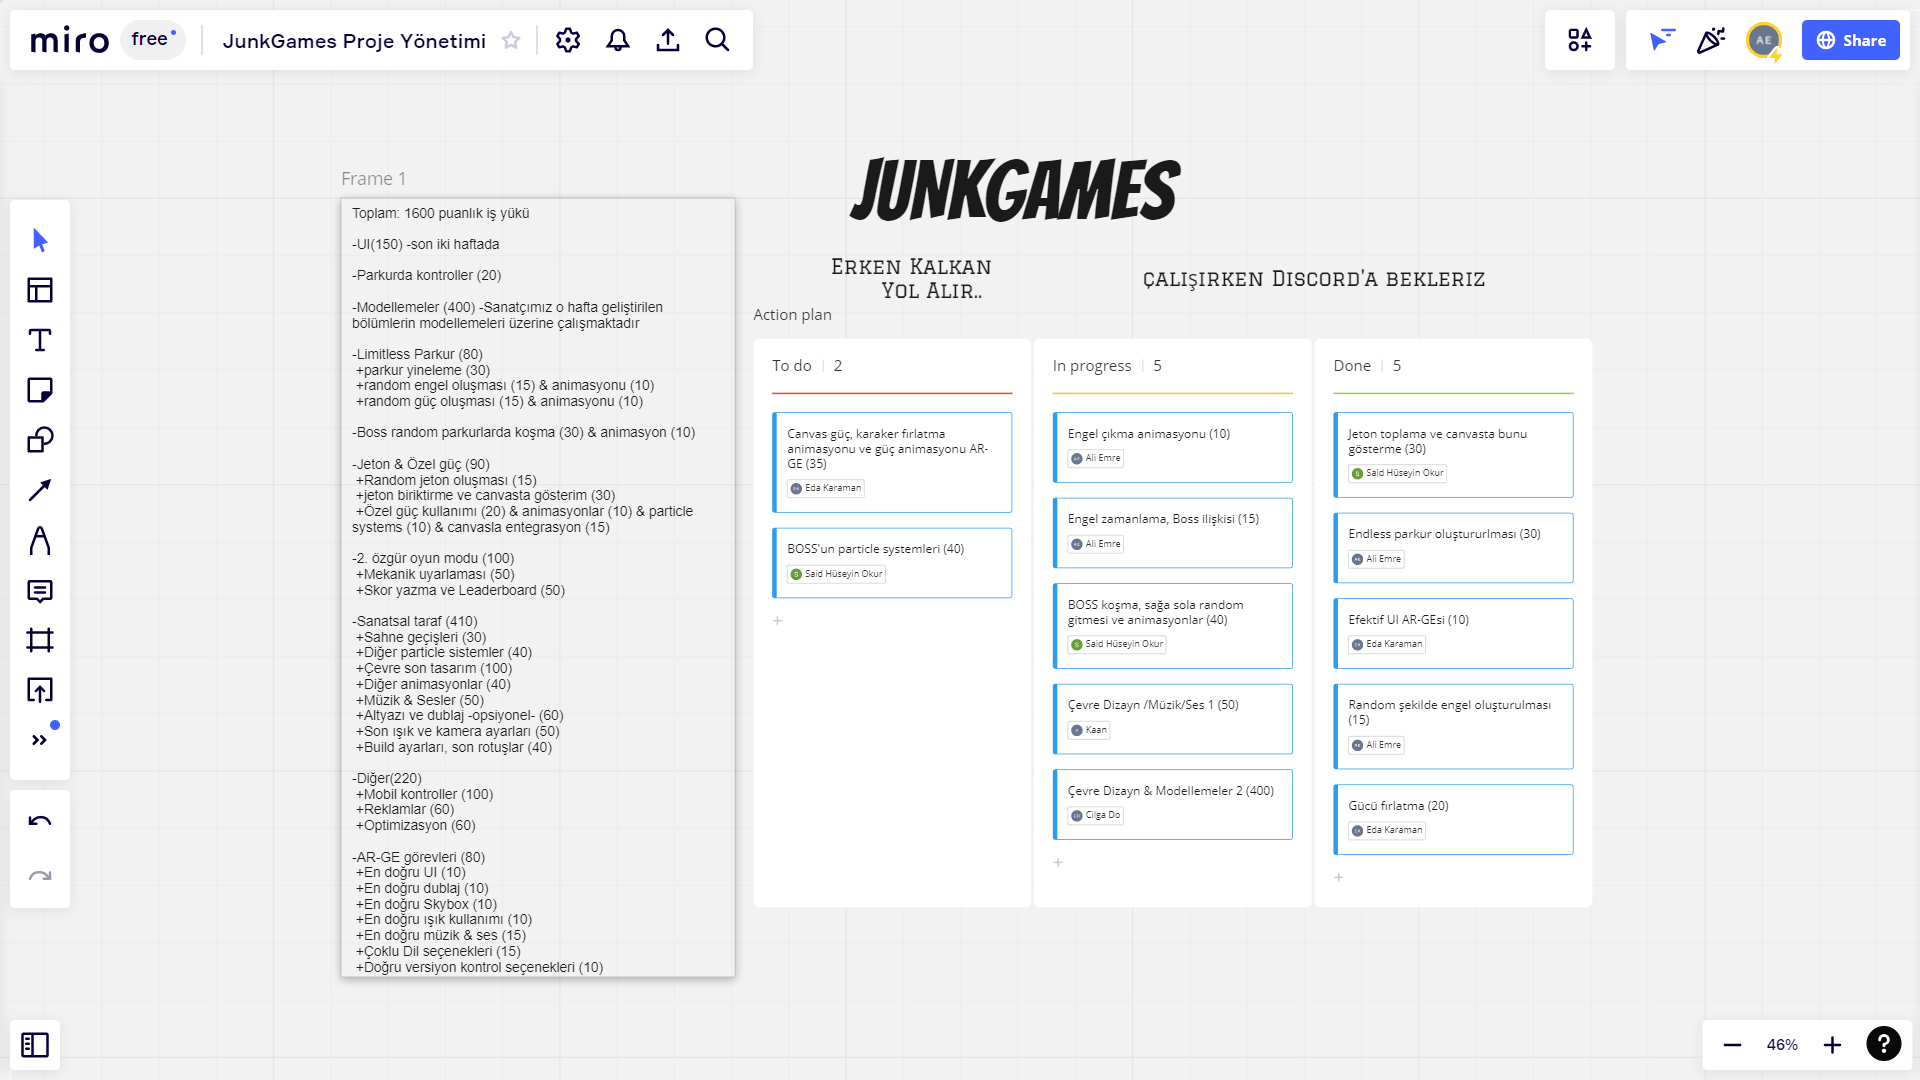The width and height of the screenshot is (1920, 1080).
Task: Click the Share button
Action: [x=1851, y=40]
